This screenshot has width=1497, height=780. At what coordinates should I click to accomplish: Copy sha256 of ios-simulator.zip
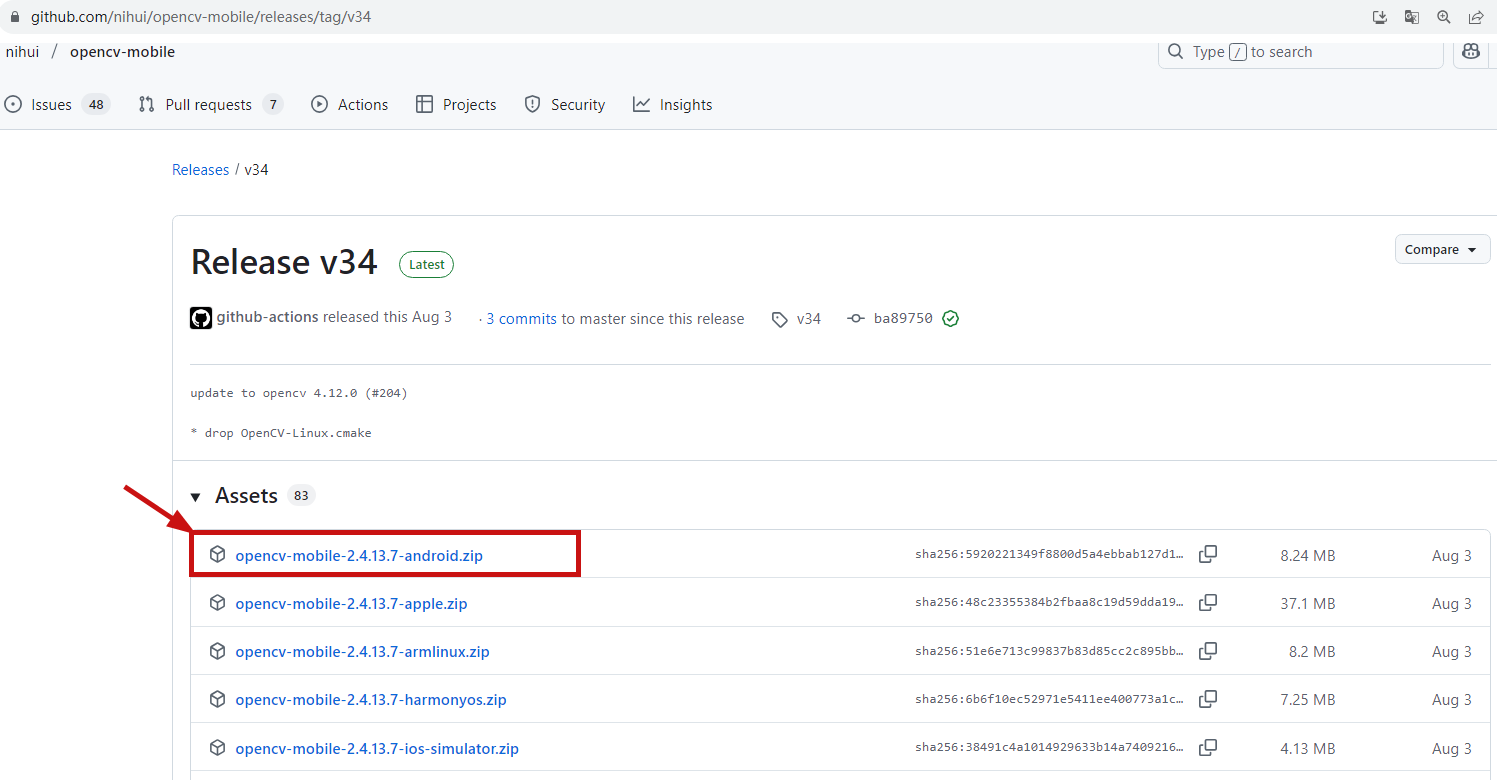(1208, 747)
